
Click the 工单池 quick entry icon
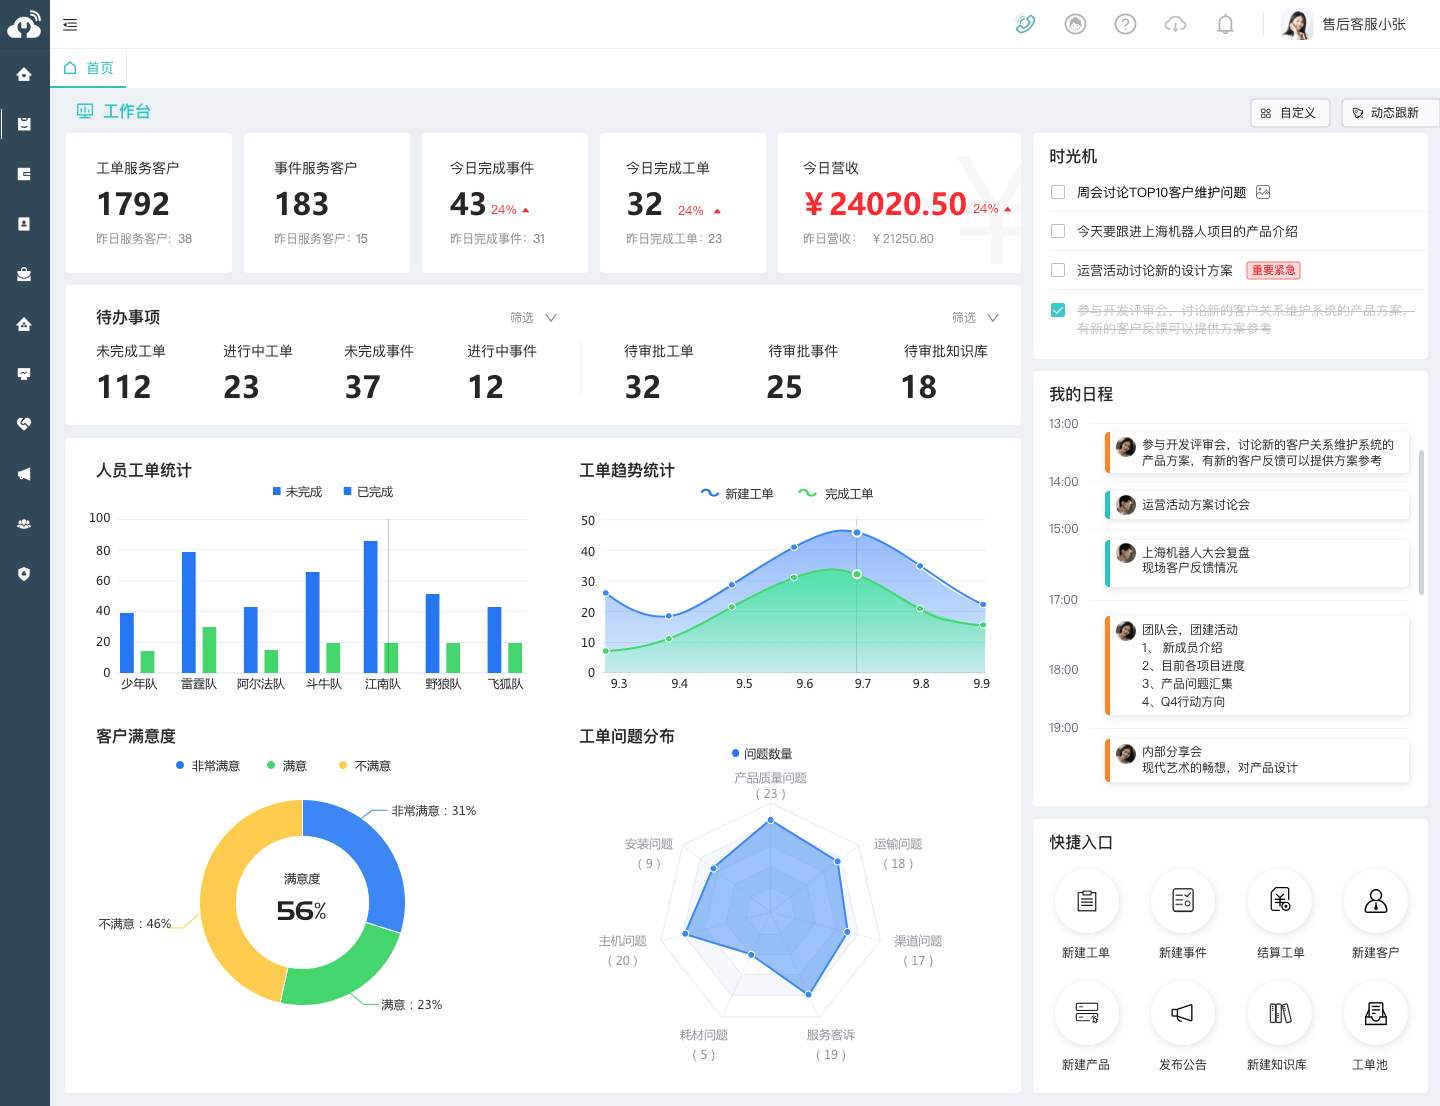[1376, 1013]
